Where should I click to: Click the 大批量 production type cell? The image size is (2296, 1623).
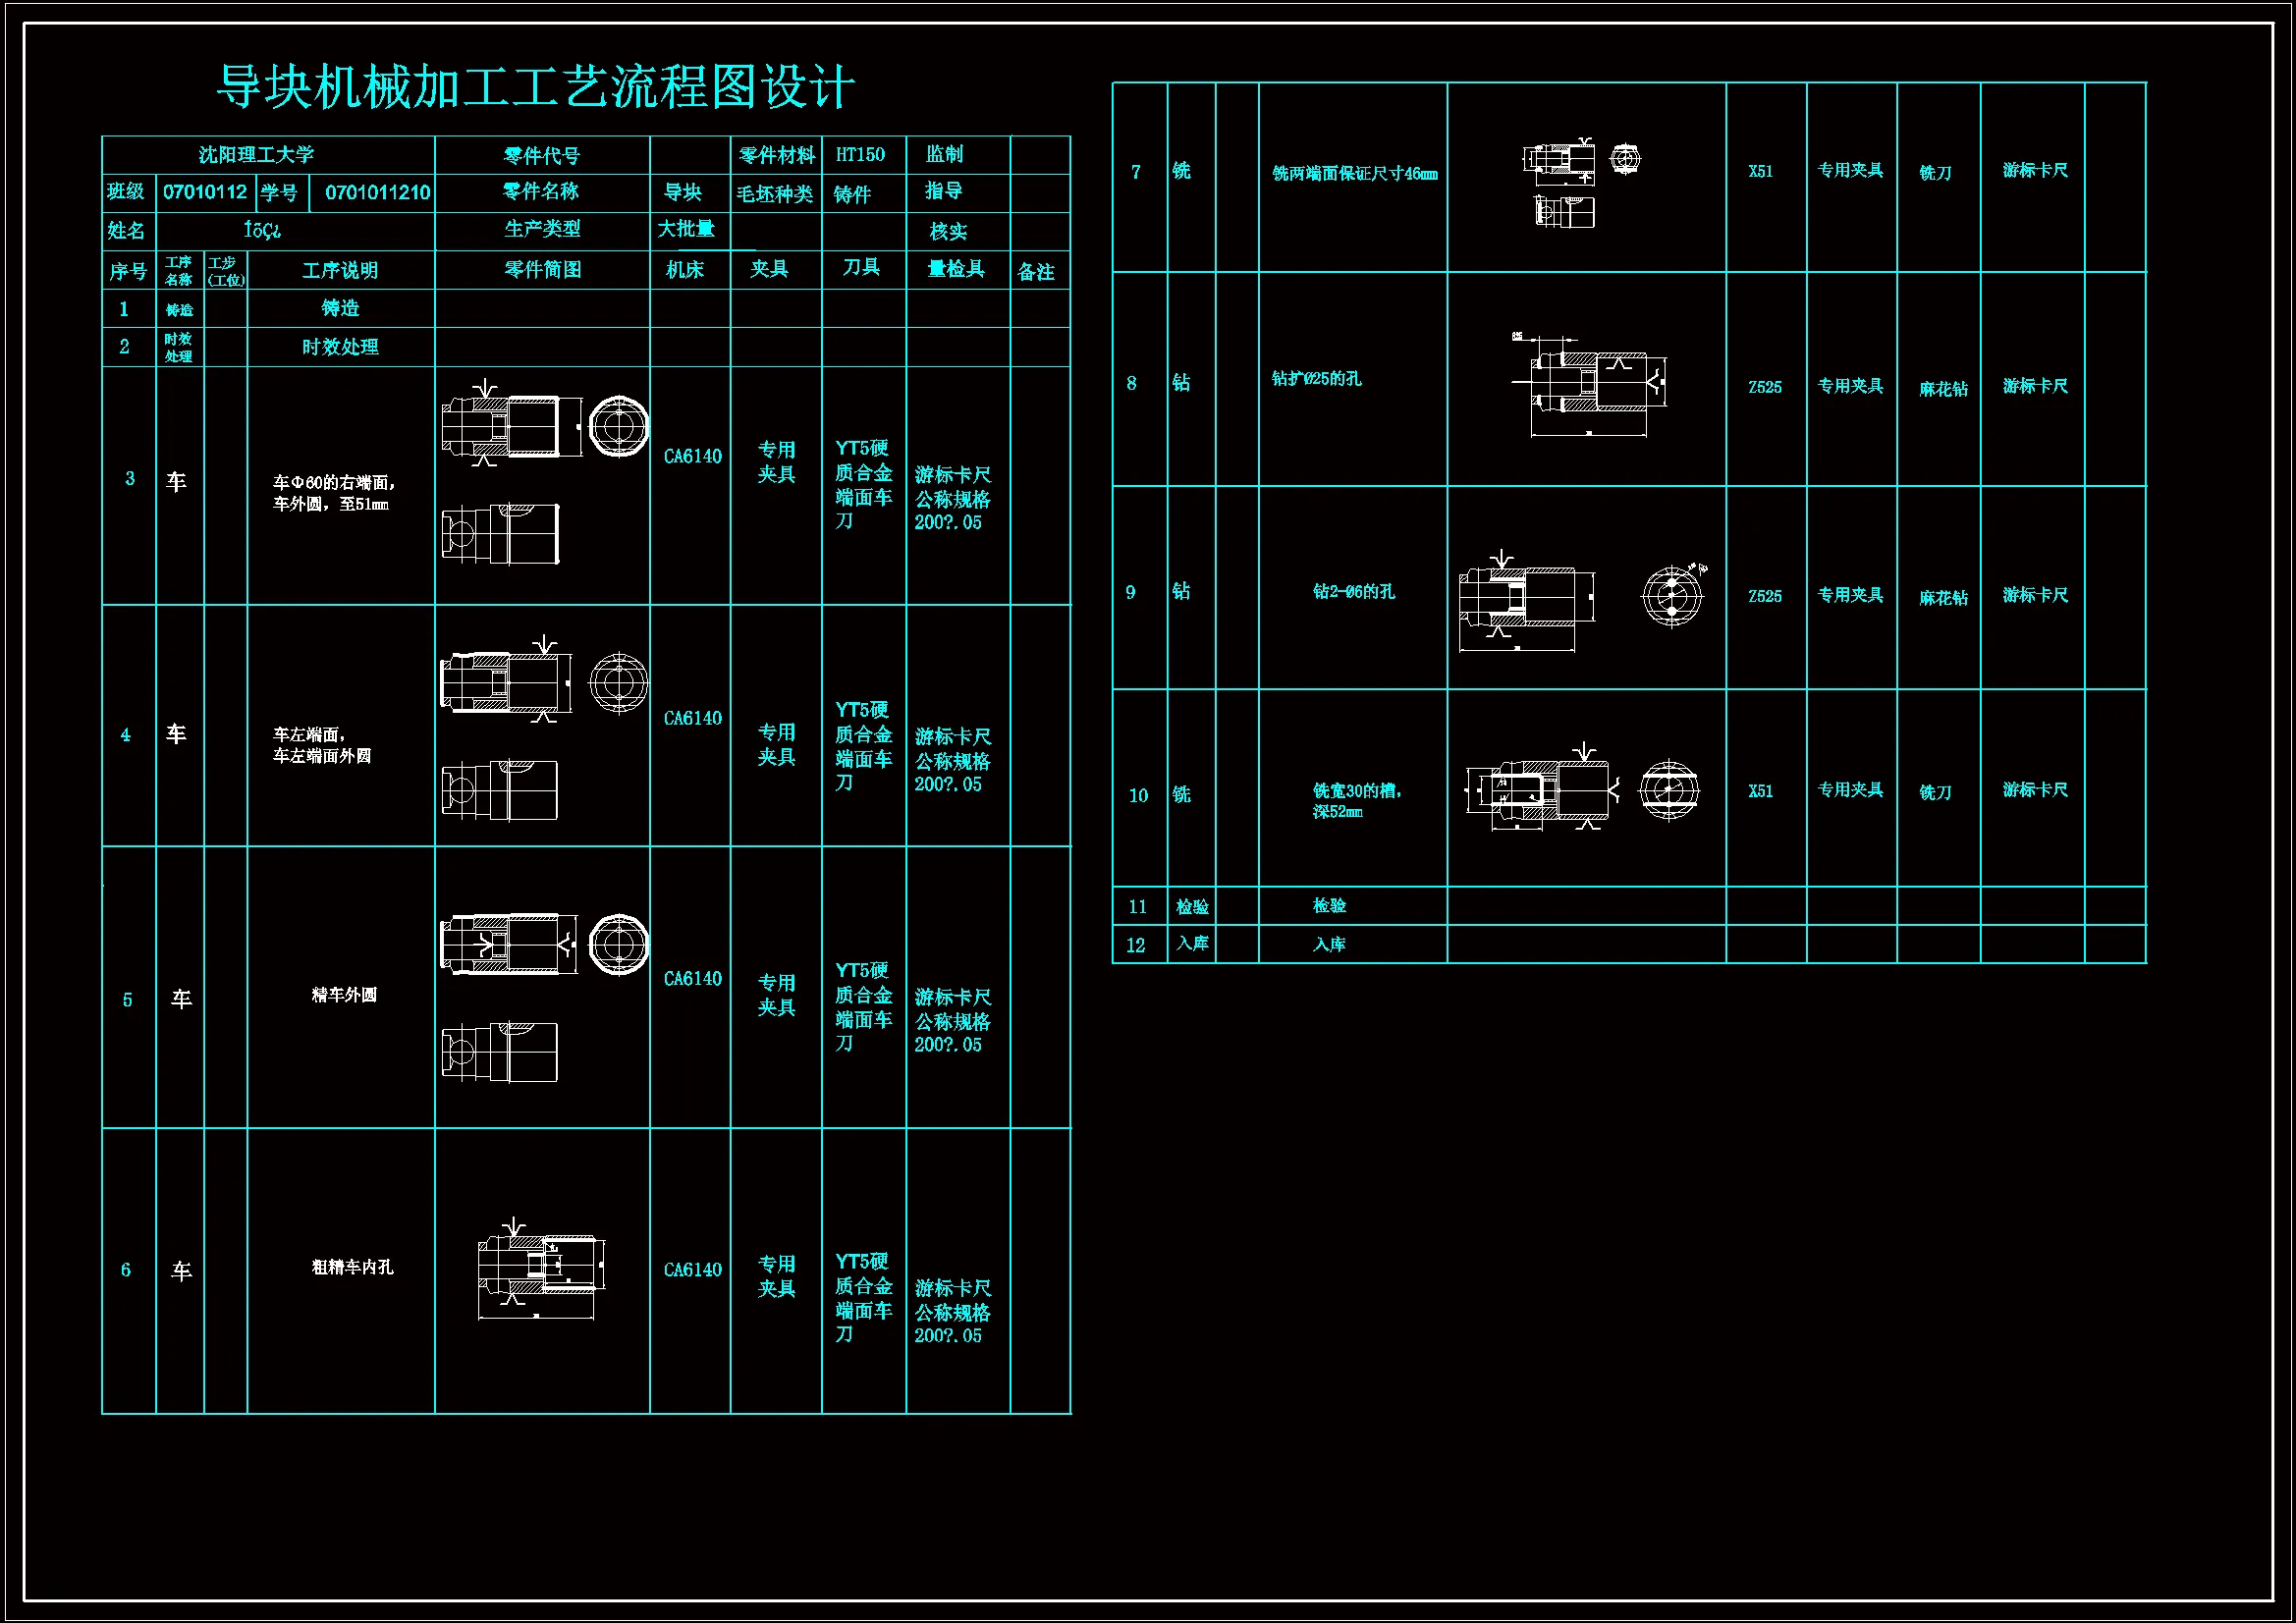tap(686, 230)
